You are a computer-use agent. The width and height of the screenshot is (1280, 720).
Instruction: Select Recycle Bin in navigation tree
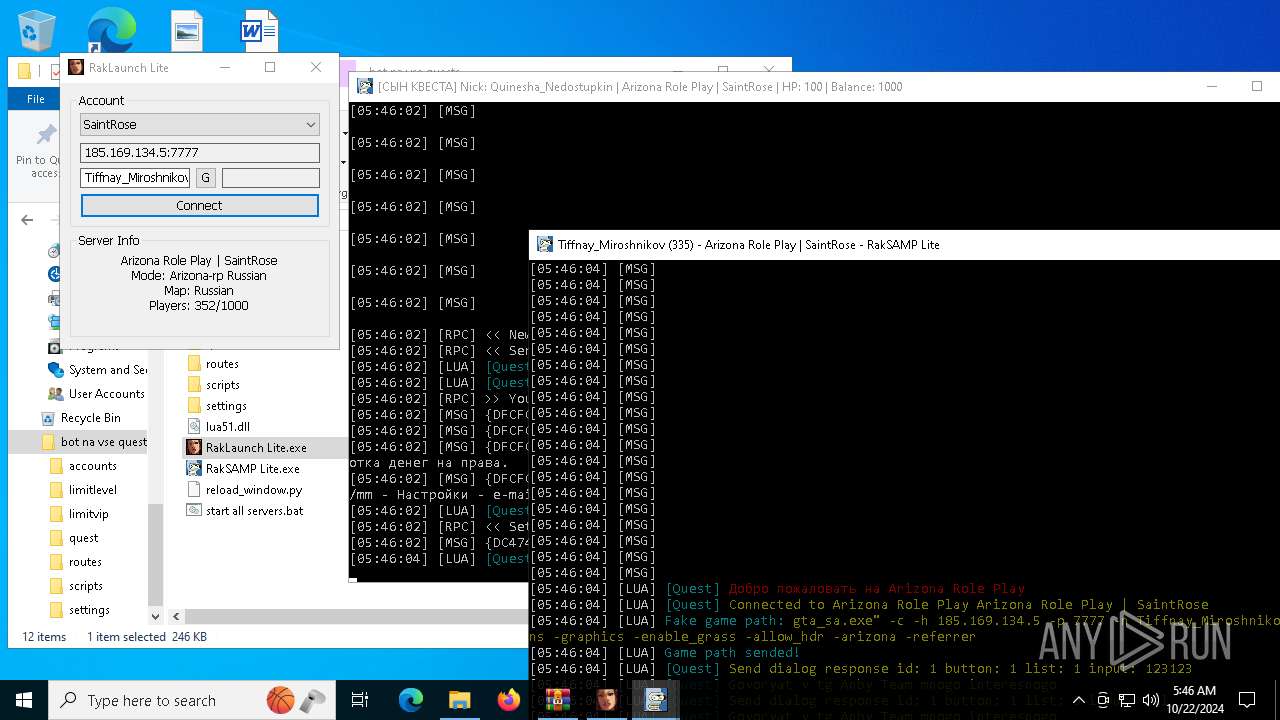pos(81,418)
